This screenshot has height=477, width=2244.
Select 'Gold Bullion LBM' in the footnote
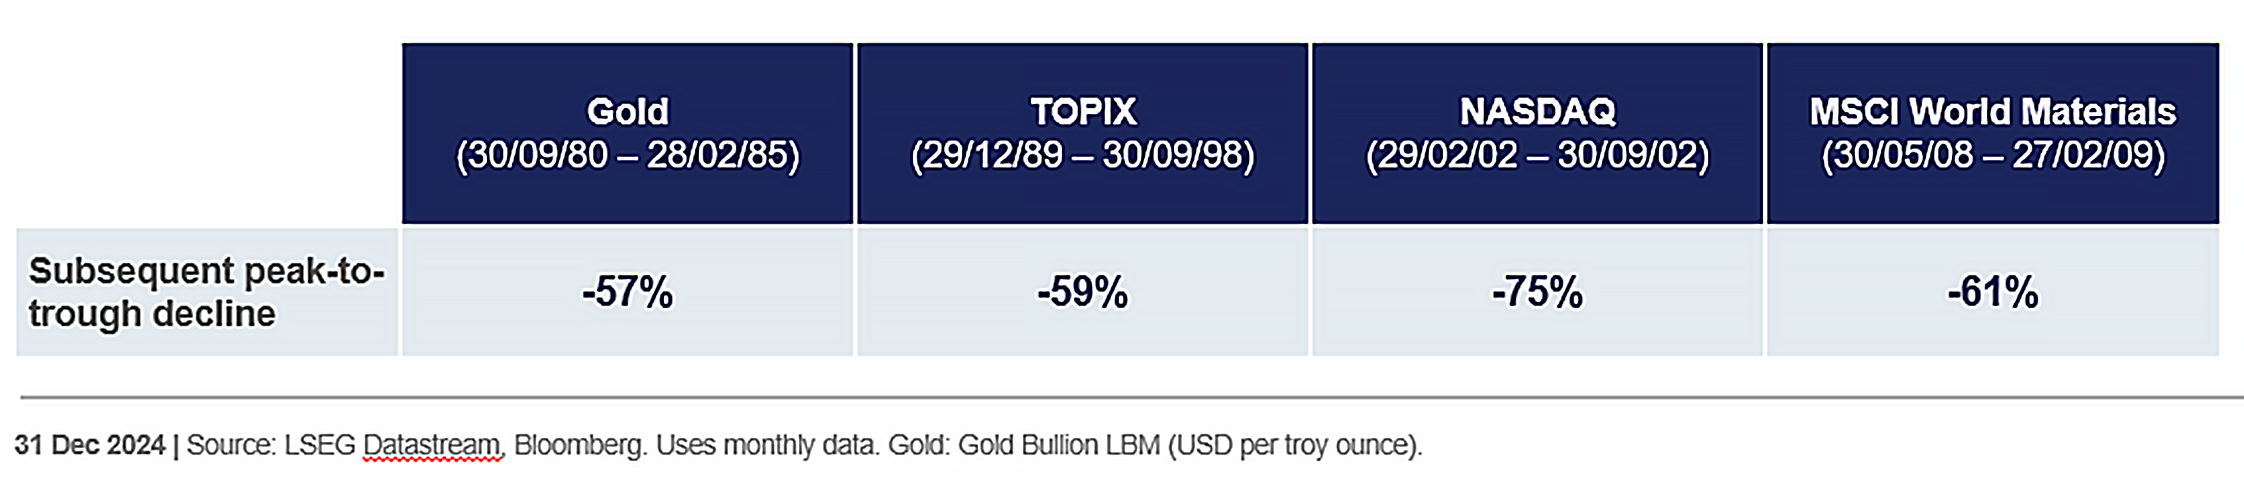[1058, 445]
